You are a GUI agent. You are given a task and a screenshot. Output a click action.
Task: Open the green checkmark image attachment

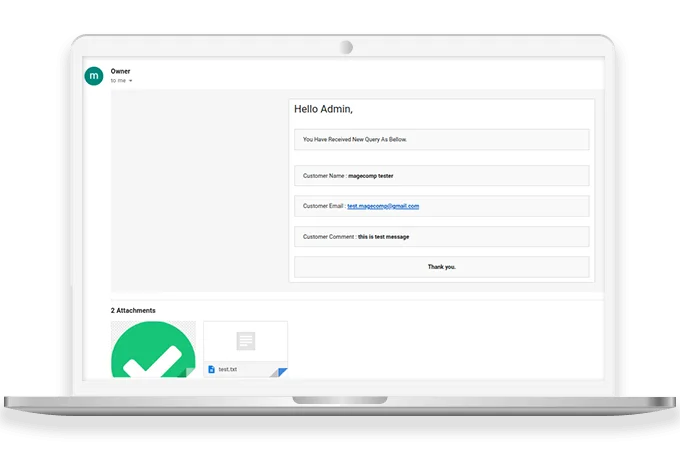point(153,350)
